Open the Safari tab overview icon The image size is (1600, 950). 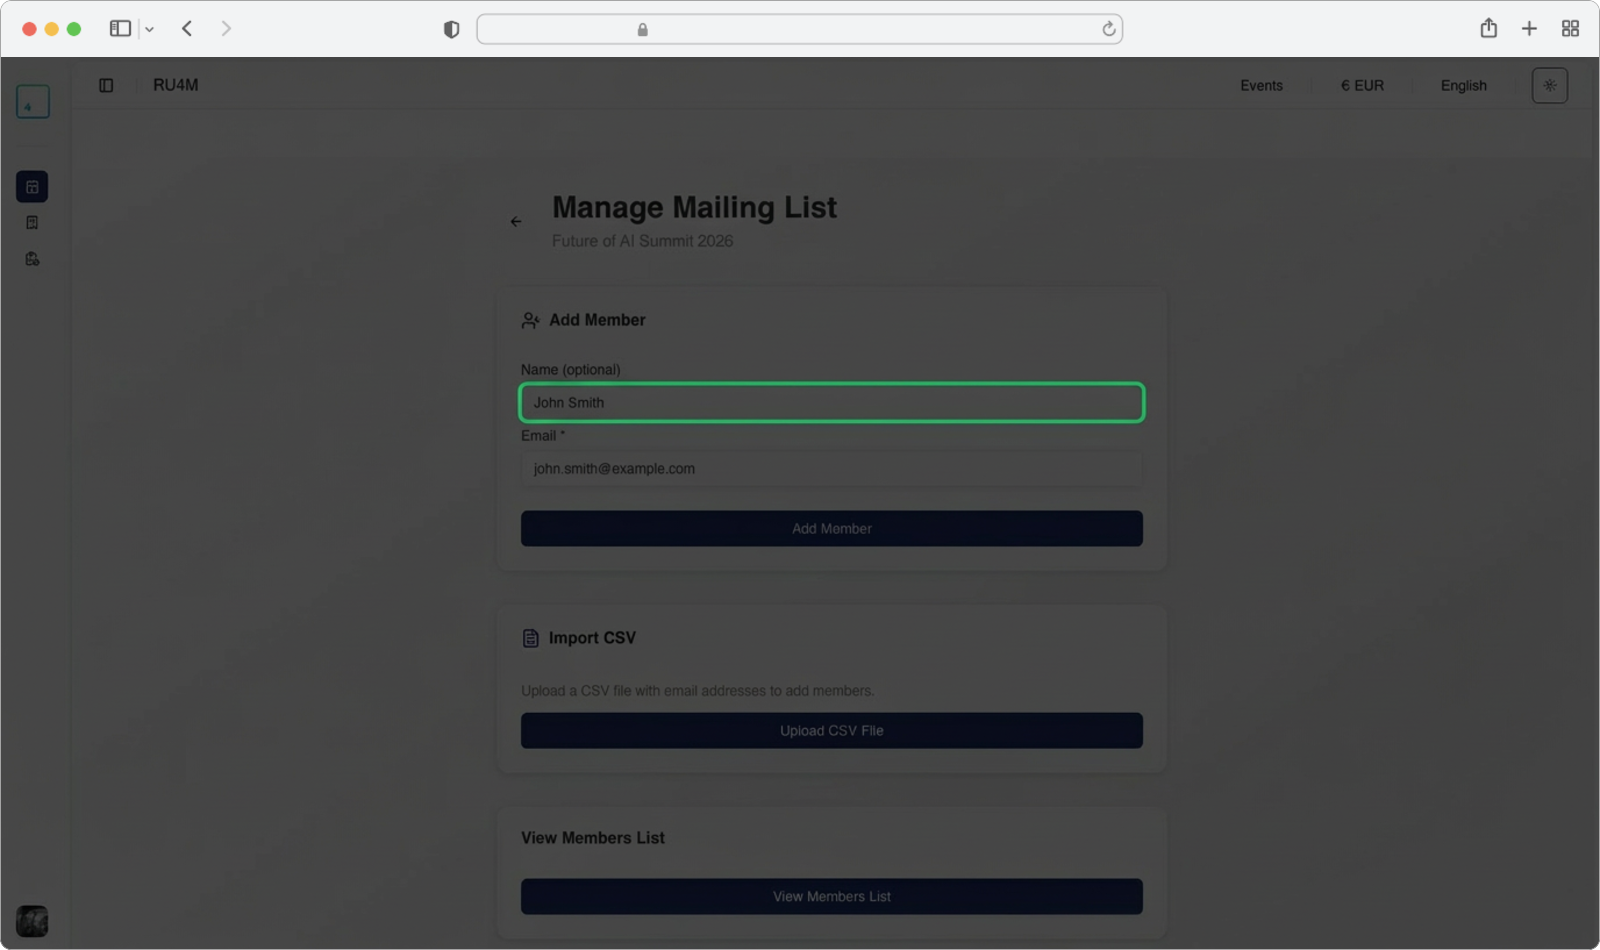(1570, 29)
